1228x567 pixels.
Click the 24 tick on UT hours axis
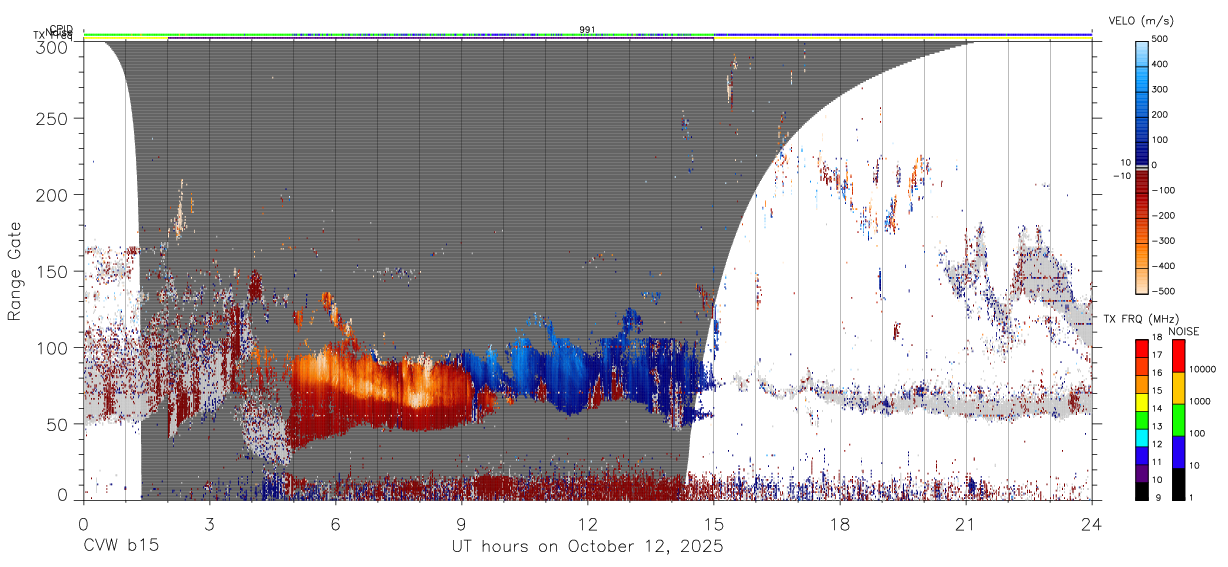pyautogui.click(x=1091, y=524)
